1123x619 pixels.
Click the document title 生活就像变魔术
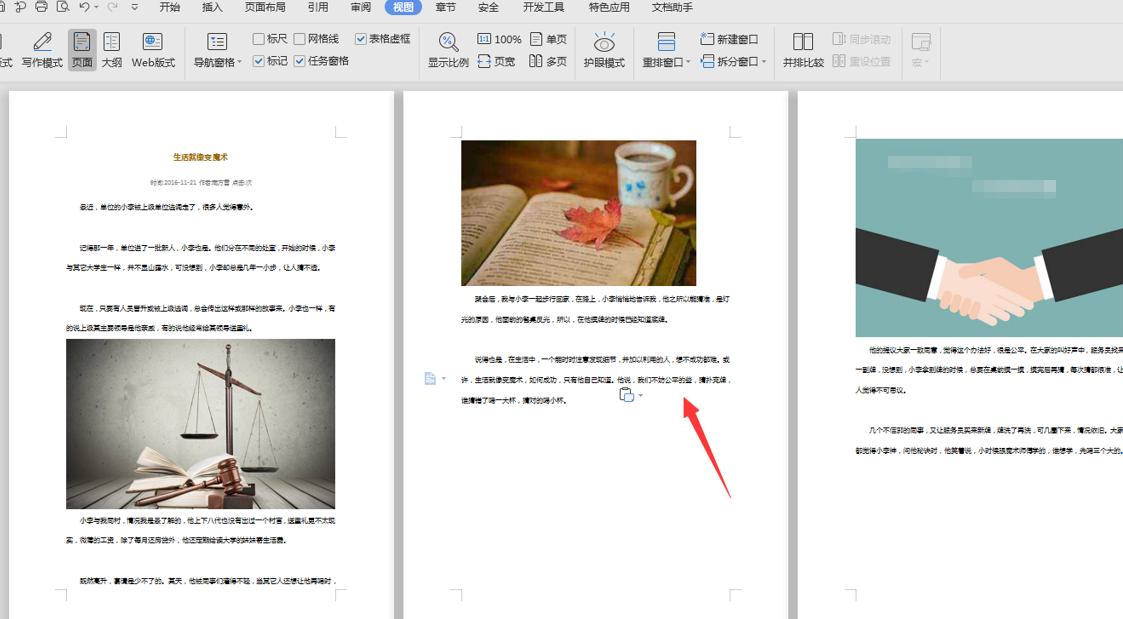201,157
